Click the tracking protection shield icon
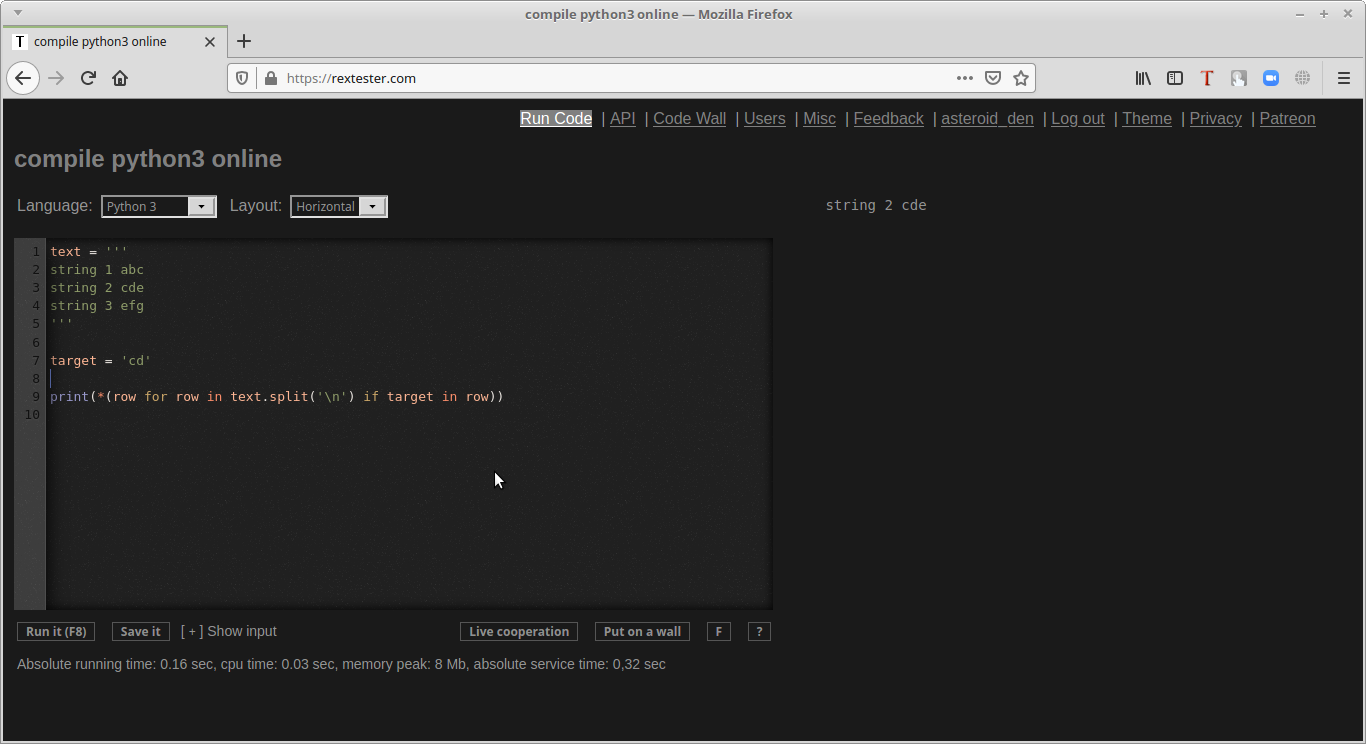 click(242, 78)
